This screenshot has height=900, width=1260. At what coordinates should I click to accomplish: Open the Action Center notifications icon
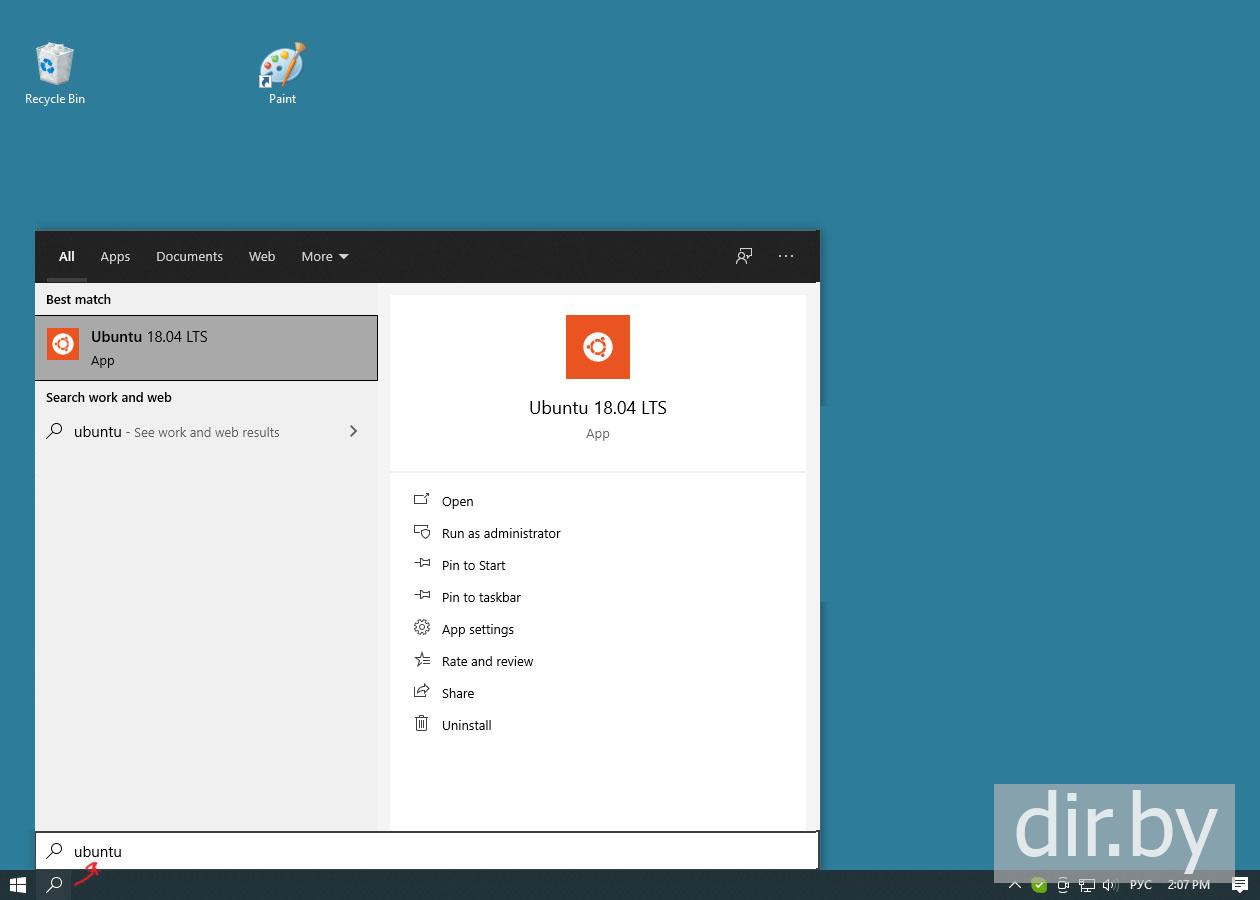tap(1240, 885)
